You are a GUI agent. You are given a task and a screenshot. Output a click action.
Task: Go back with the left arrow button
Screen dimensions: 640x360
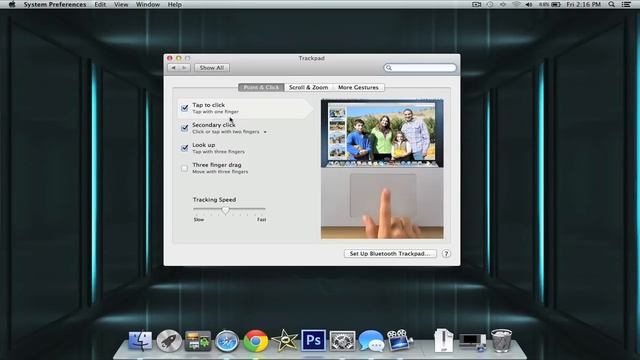tap(173, 68)
